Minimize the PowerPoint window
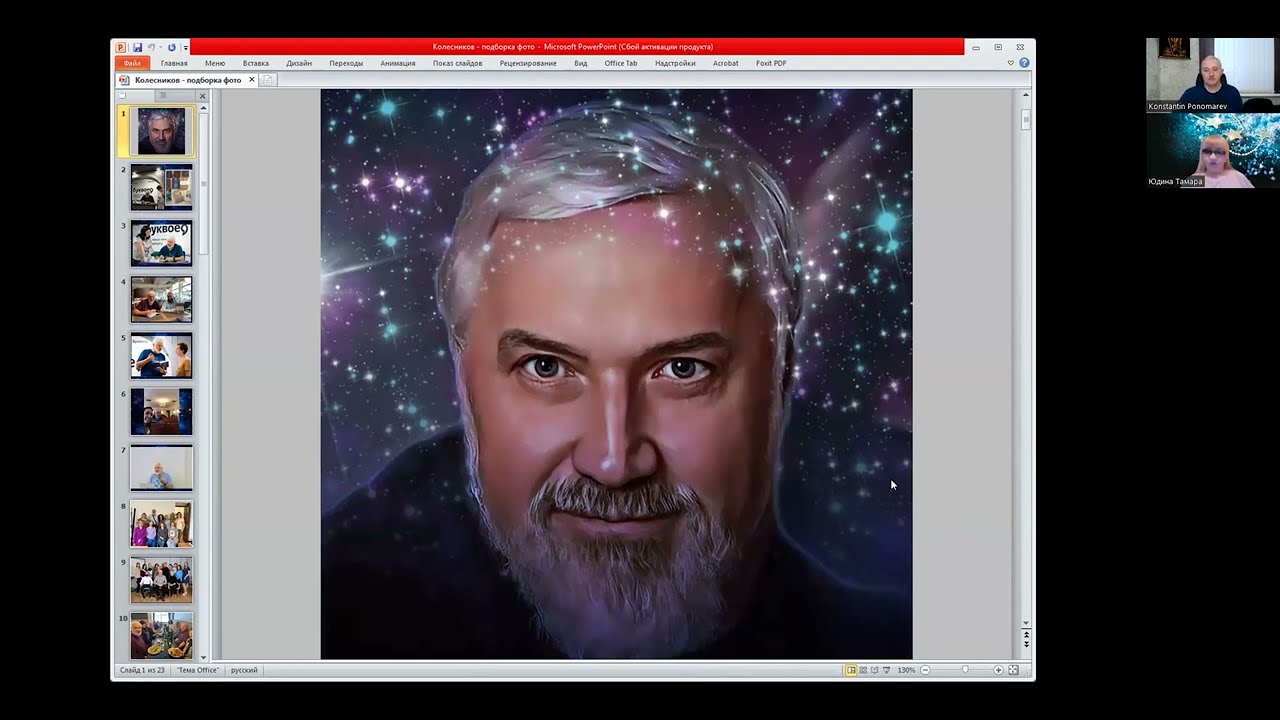 click(976, 47)
